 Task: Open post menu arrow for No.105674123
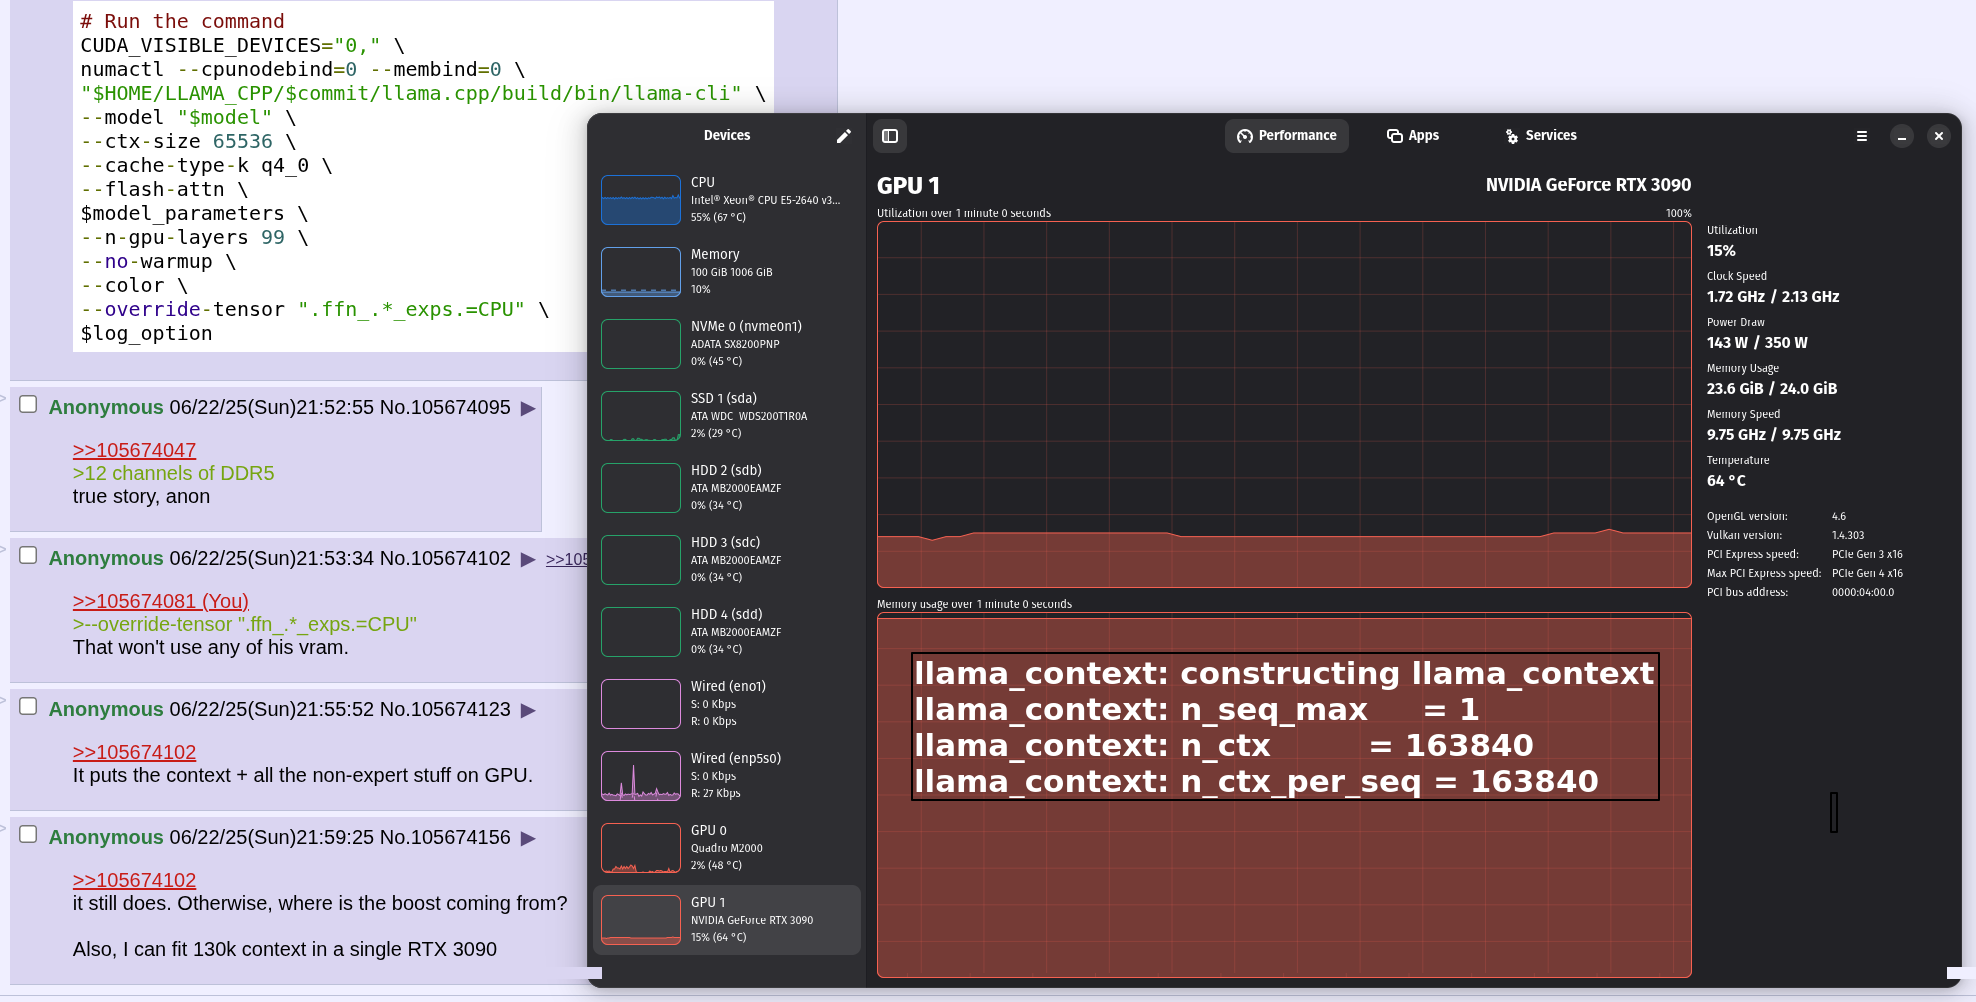528,711
